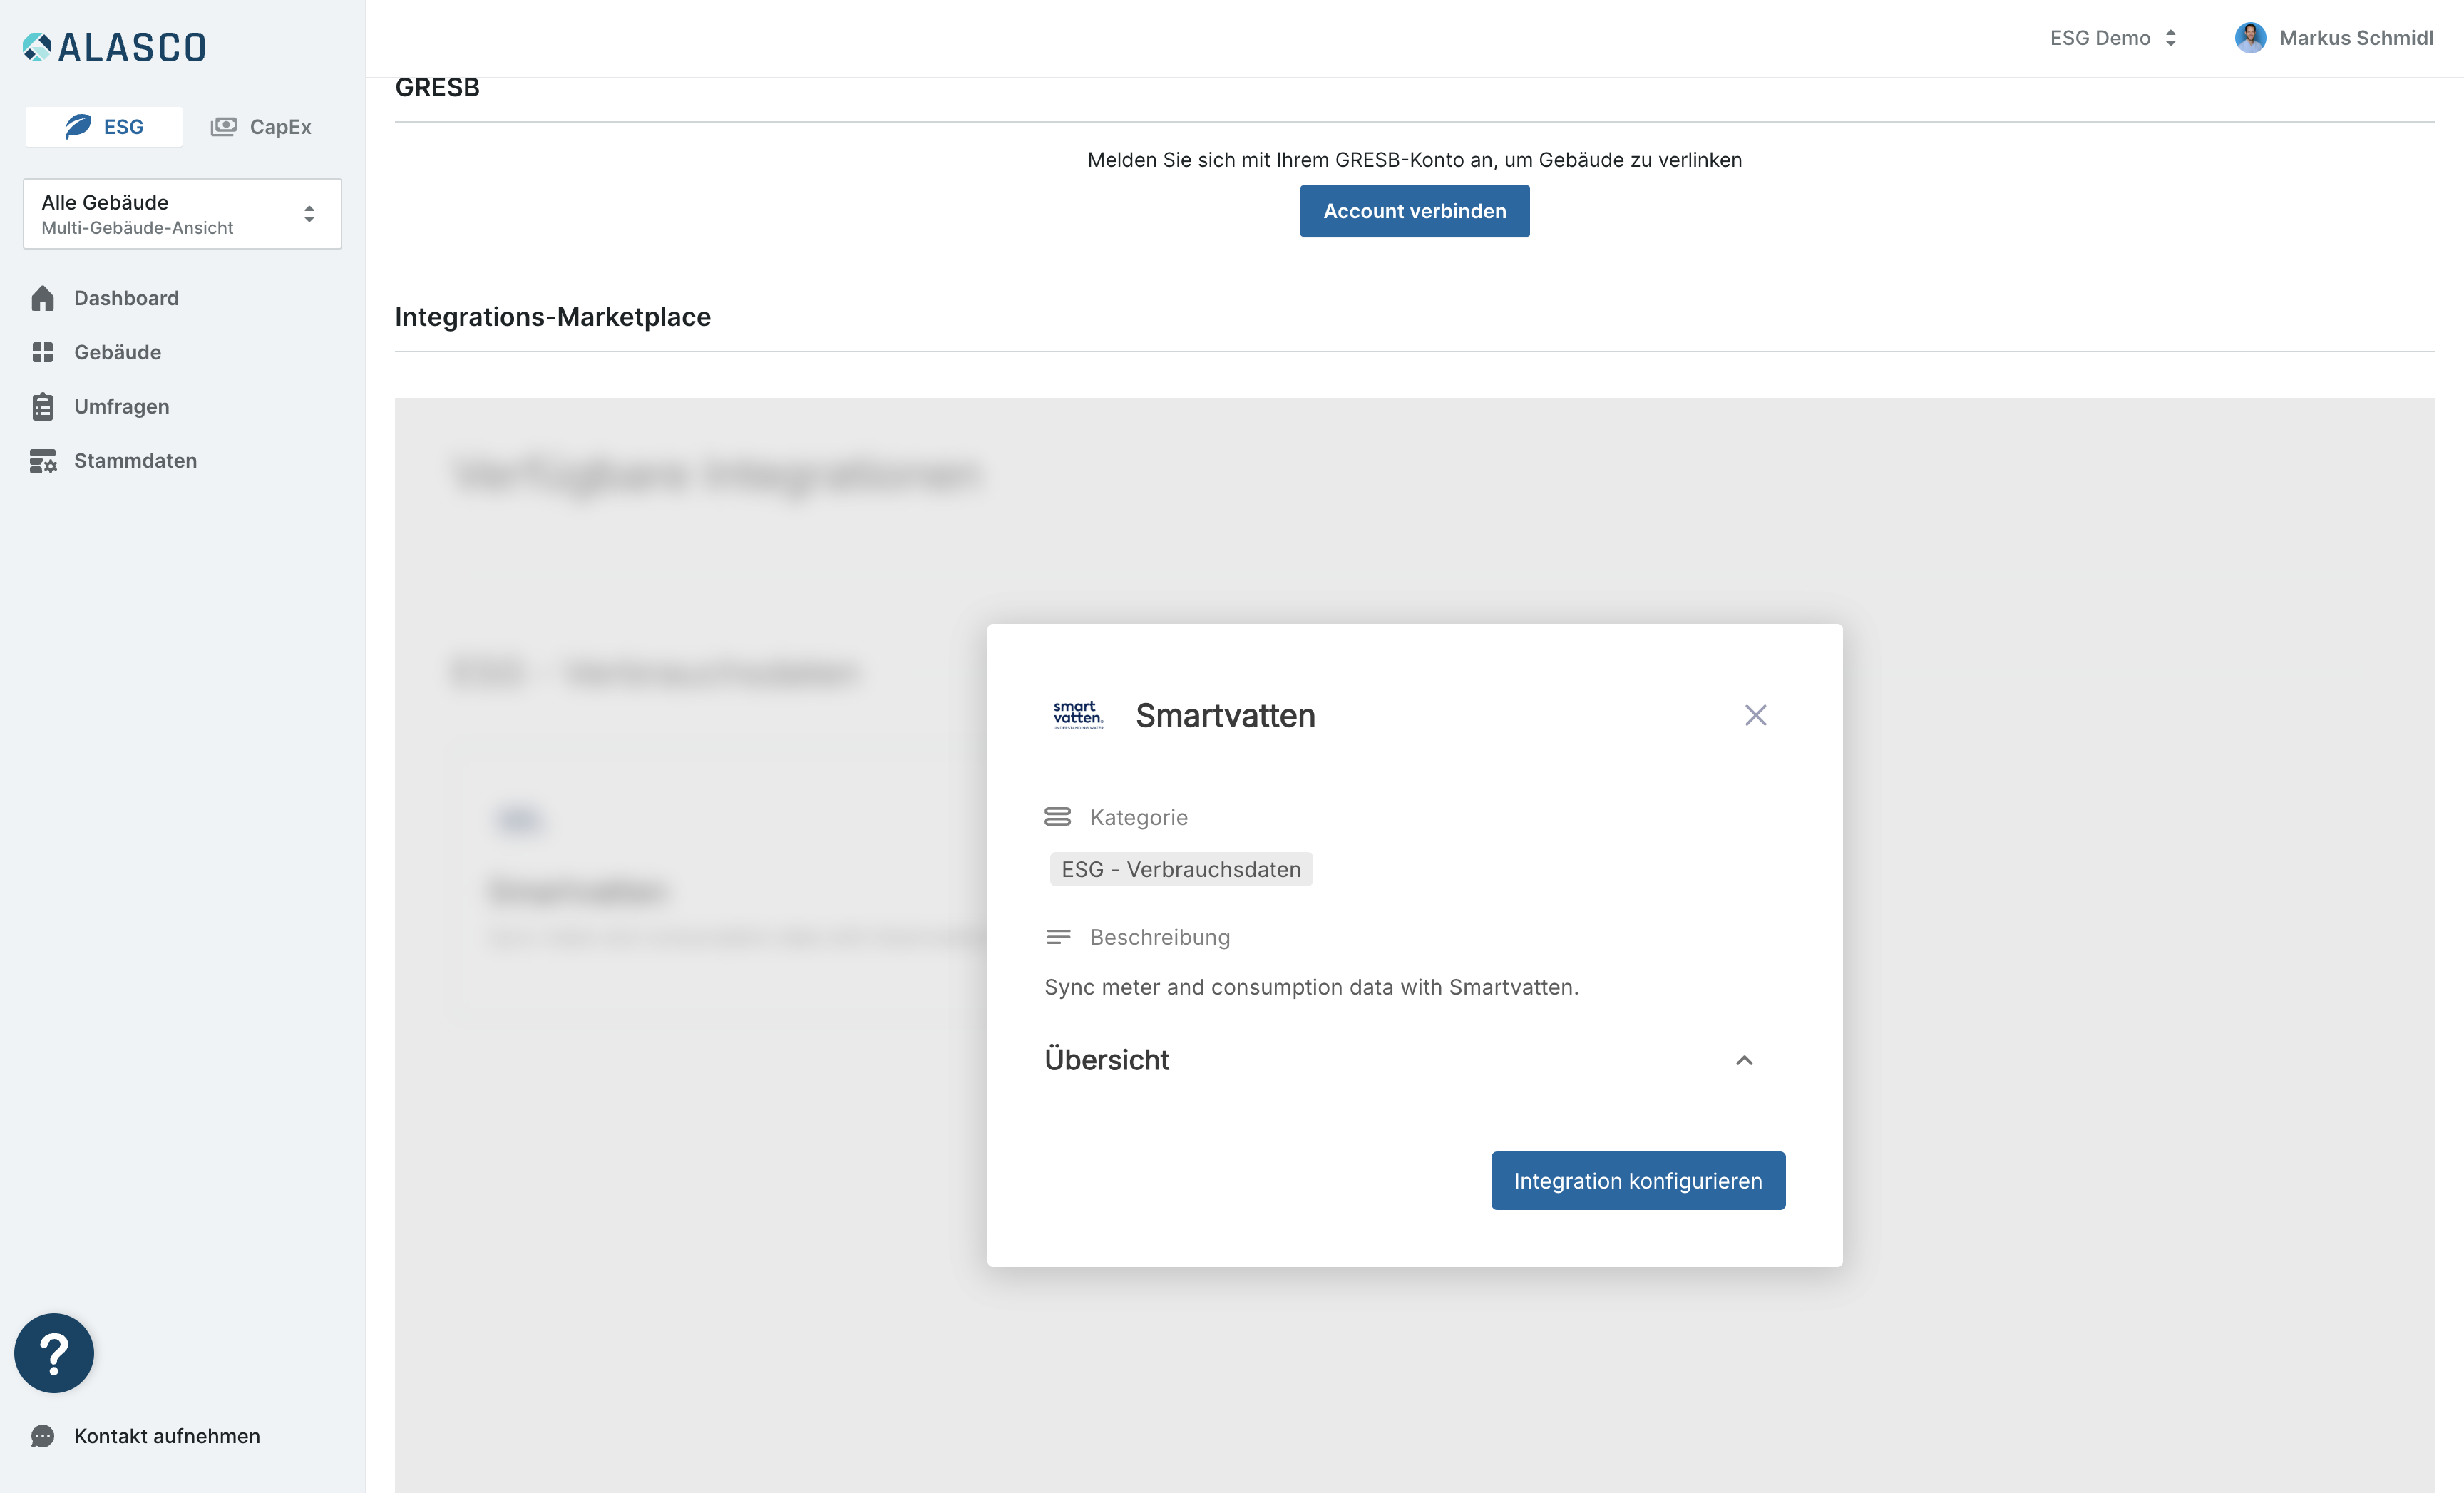2464x1493 pixels.
Task: Open the ESG Demo account switcher
Action: tap(2113, 38)
